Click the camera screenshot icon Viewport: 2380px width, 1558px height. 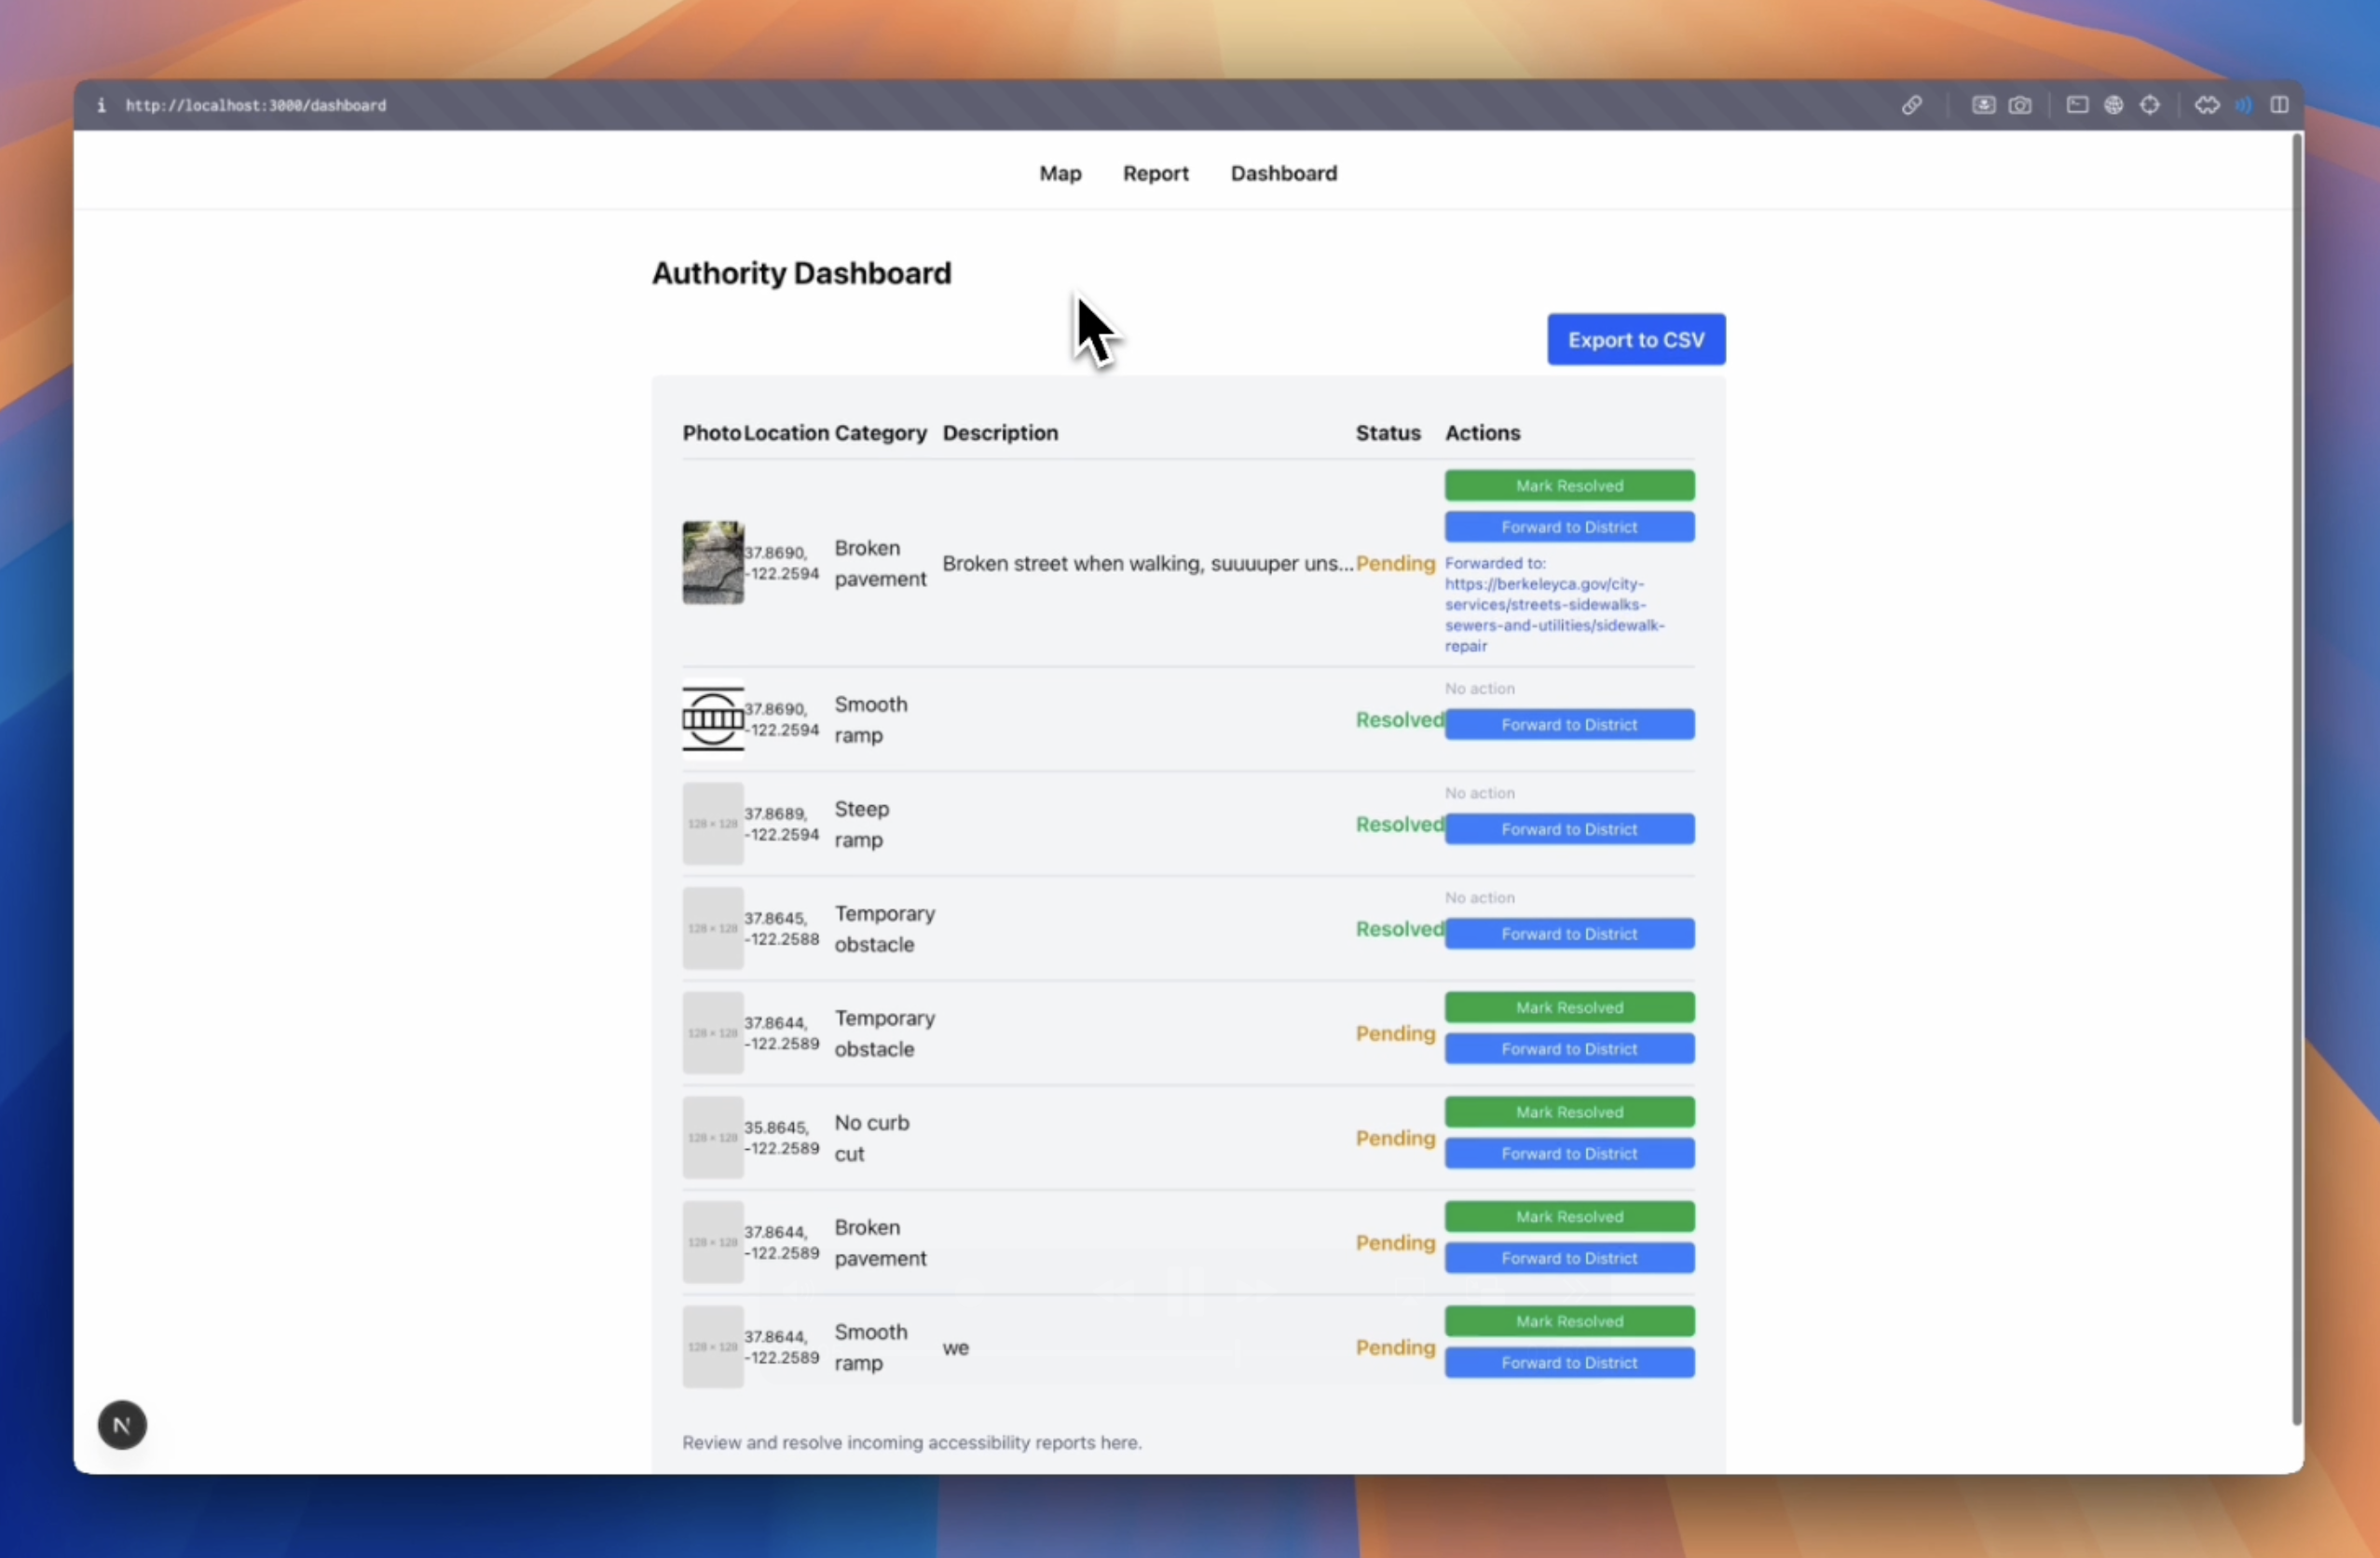(x=2020, y=105)
